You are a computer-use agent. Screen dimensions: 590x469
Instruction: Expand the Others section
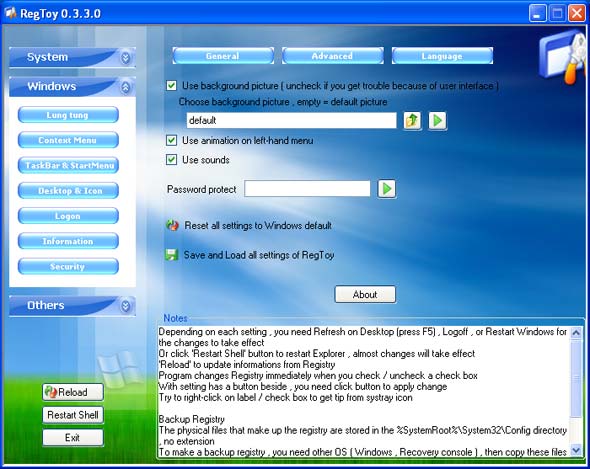pyautogui.click(x=72, y=306)
